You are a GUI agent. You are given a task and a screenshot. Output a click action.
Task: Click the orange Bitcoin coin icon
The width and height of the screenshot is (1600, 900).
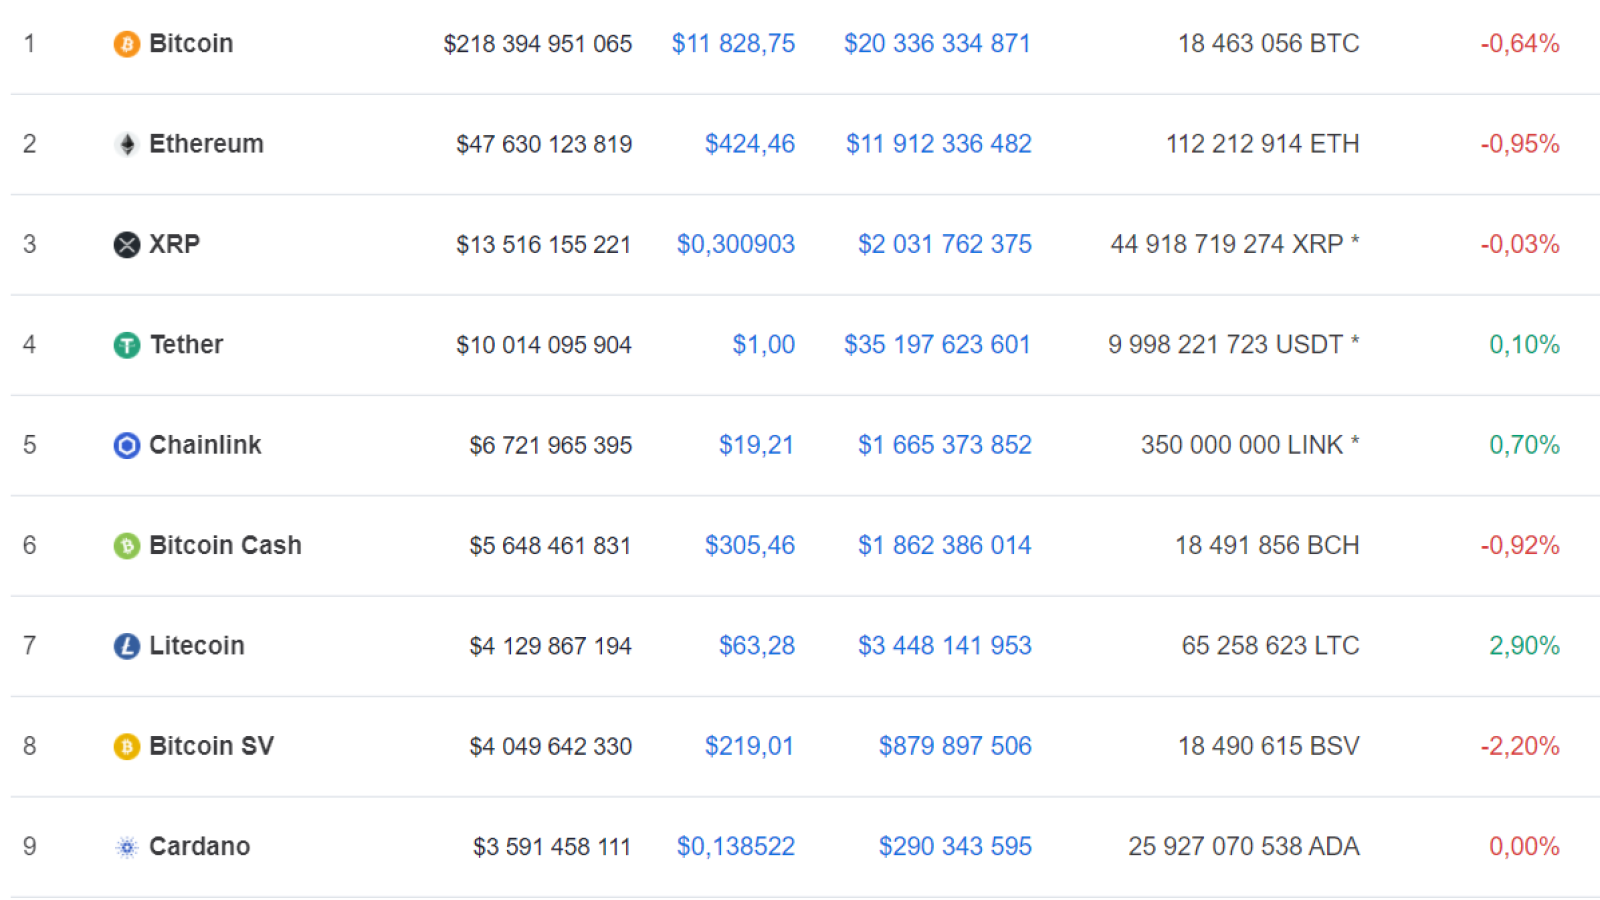tap(127, 44)
